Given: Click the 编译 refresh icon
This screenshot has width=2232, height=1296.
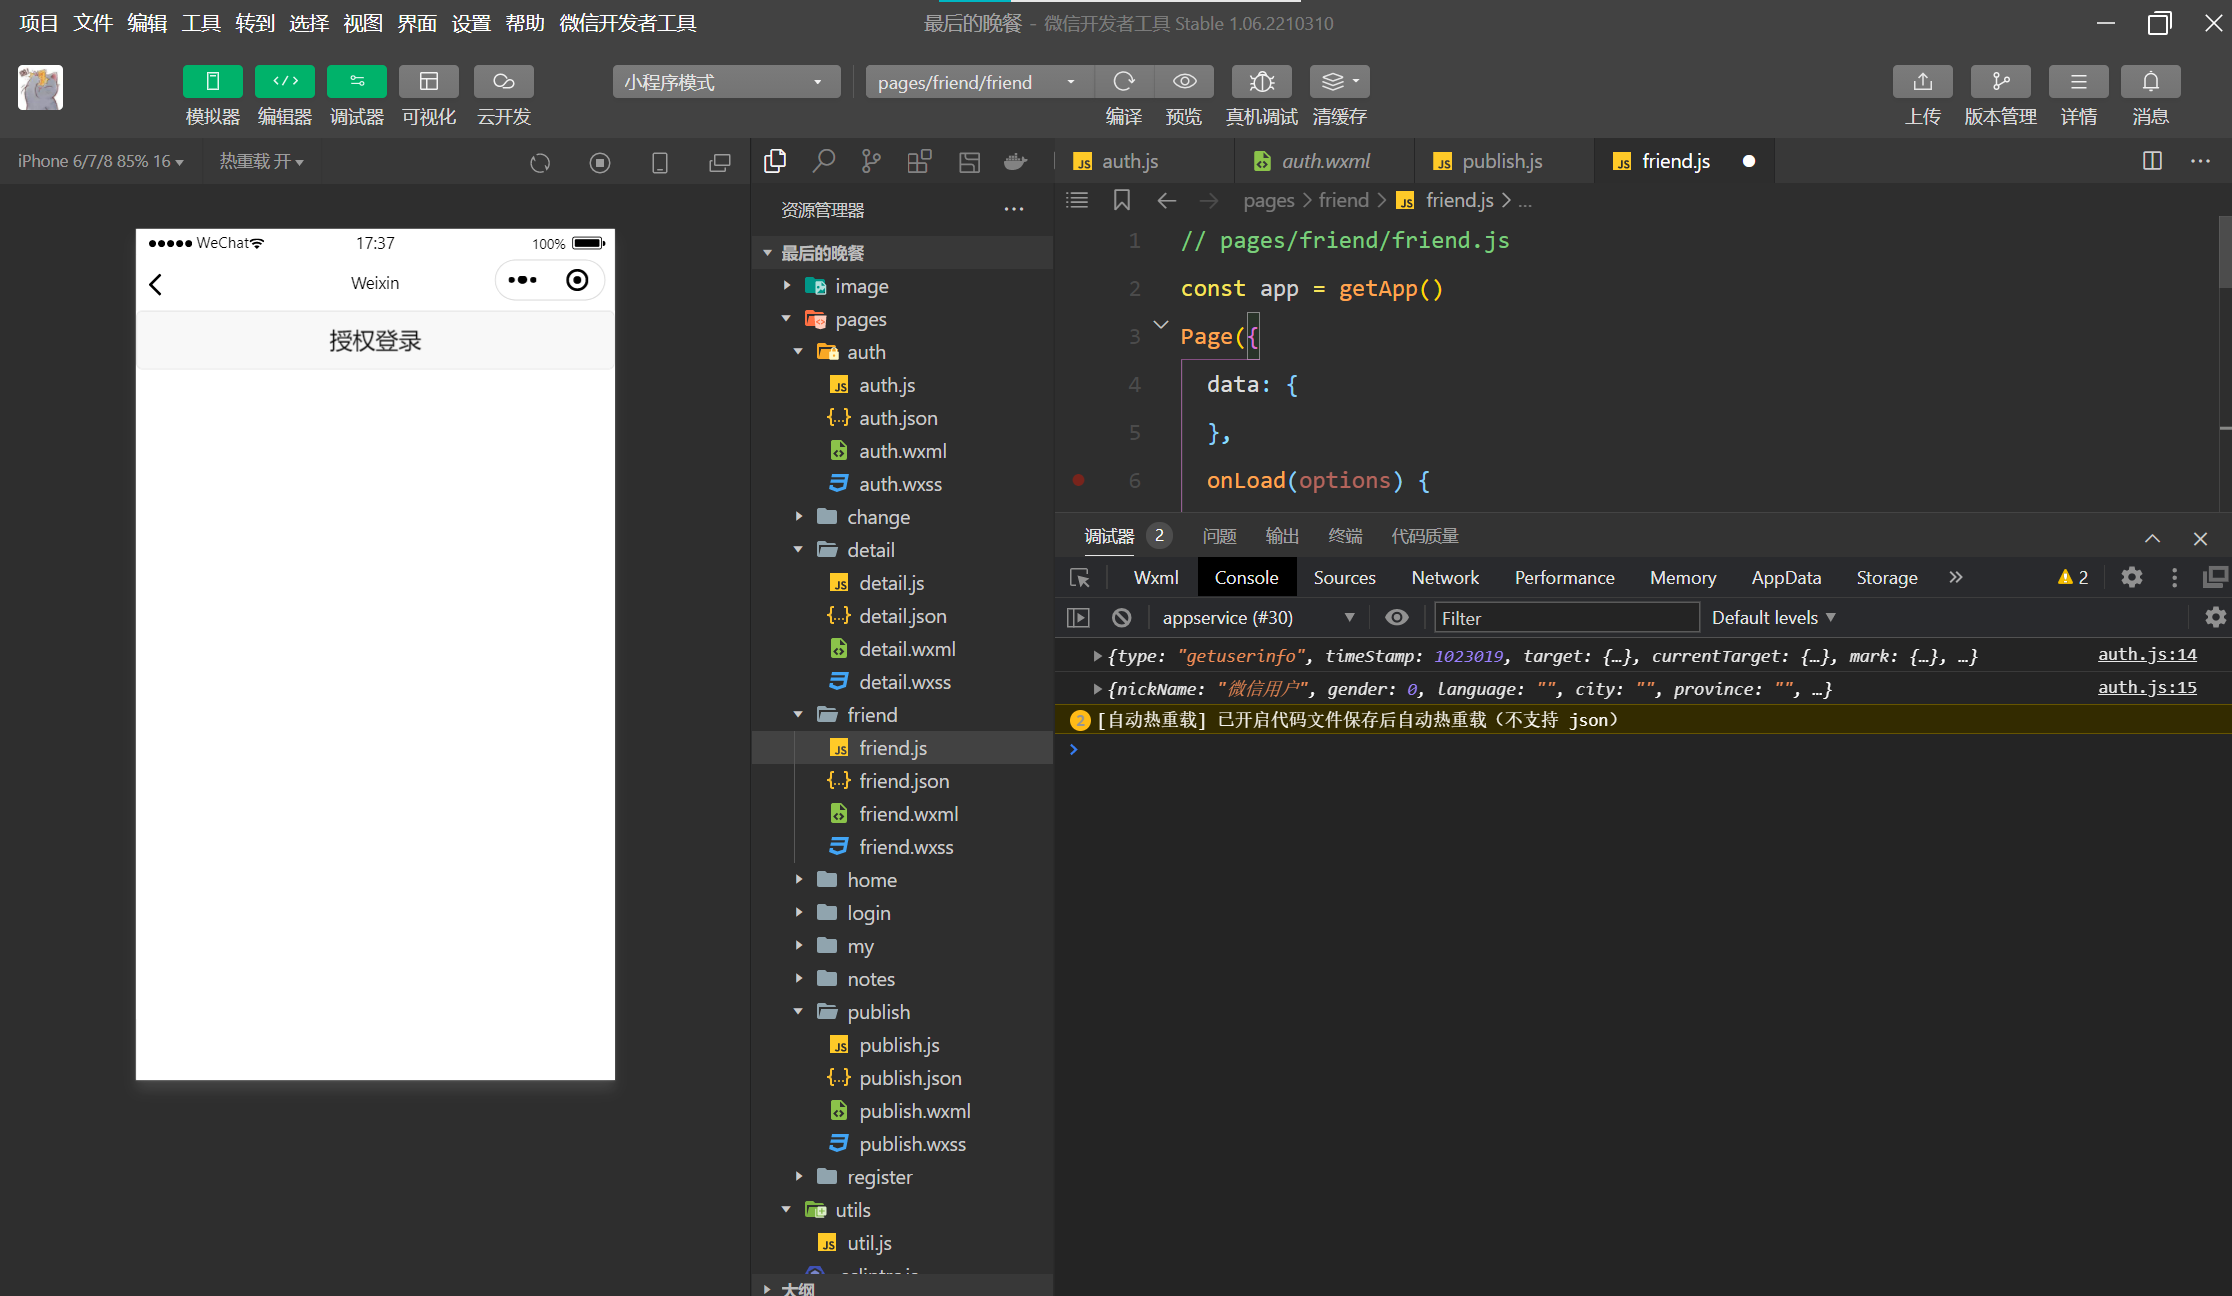Looking at the screenshot, I should point(1124,82).
